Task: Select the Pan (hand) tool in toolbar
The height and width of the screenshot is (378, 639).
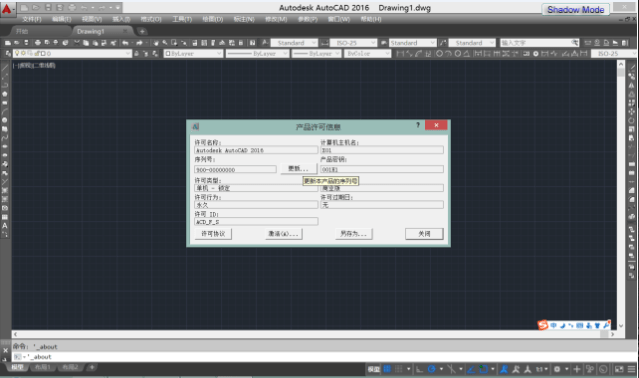Action: [156, 43]
